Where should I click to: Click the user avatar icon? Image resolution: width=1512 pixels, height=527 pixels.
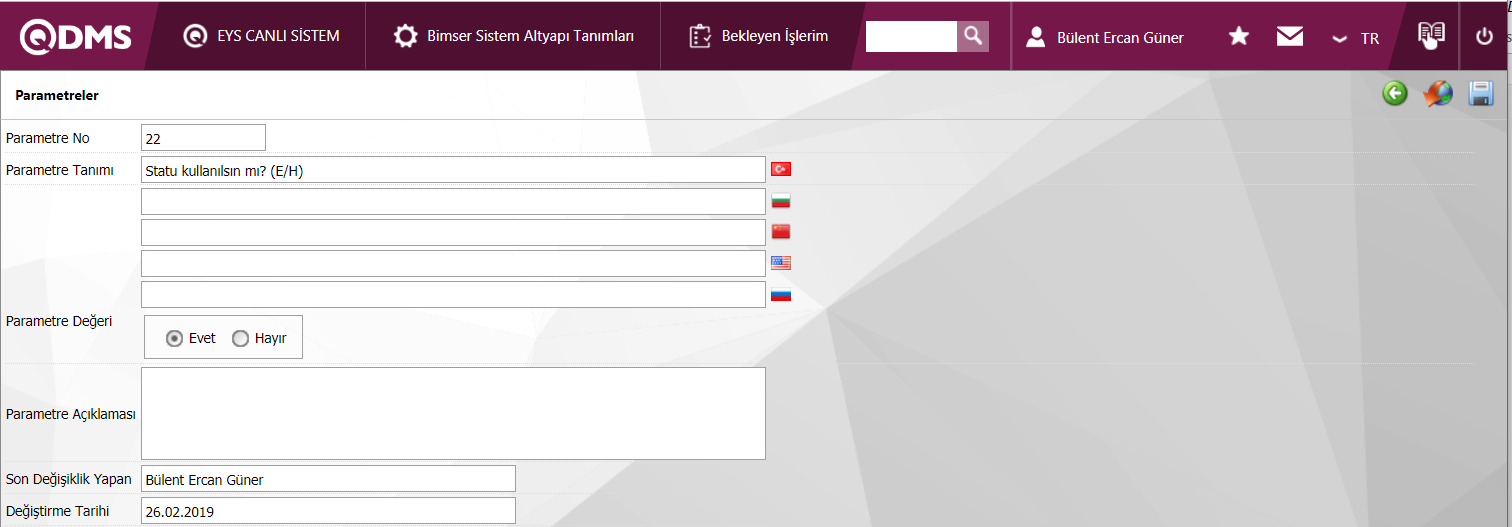click(x=1036, y=38)
